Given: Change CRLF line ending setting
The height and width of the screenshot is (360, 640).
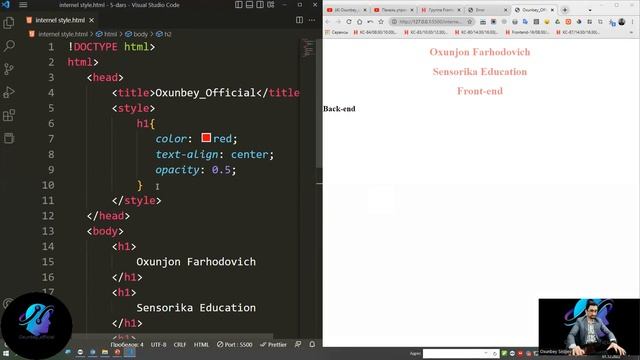Looking at the screenshot, I should tap(180, 344).
